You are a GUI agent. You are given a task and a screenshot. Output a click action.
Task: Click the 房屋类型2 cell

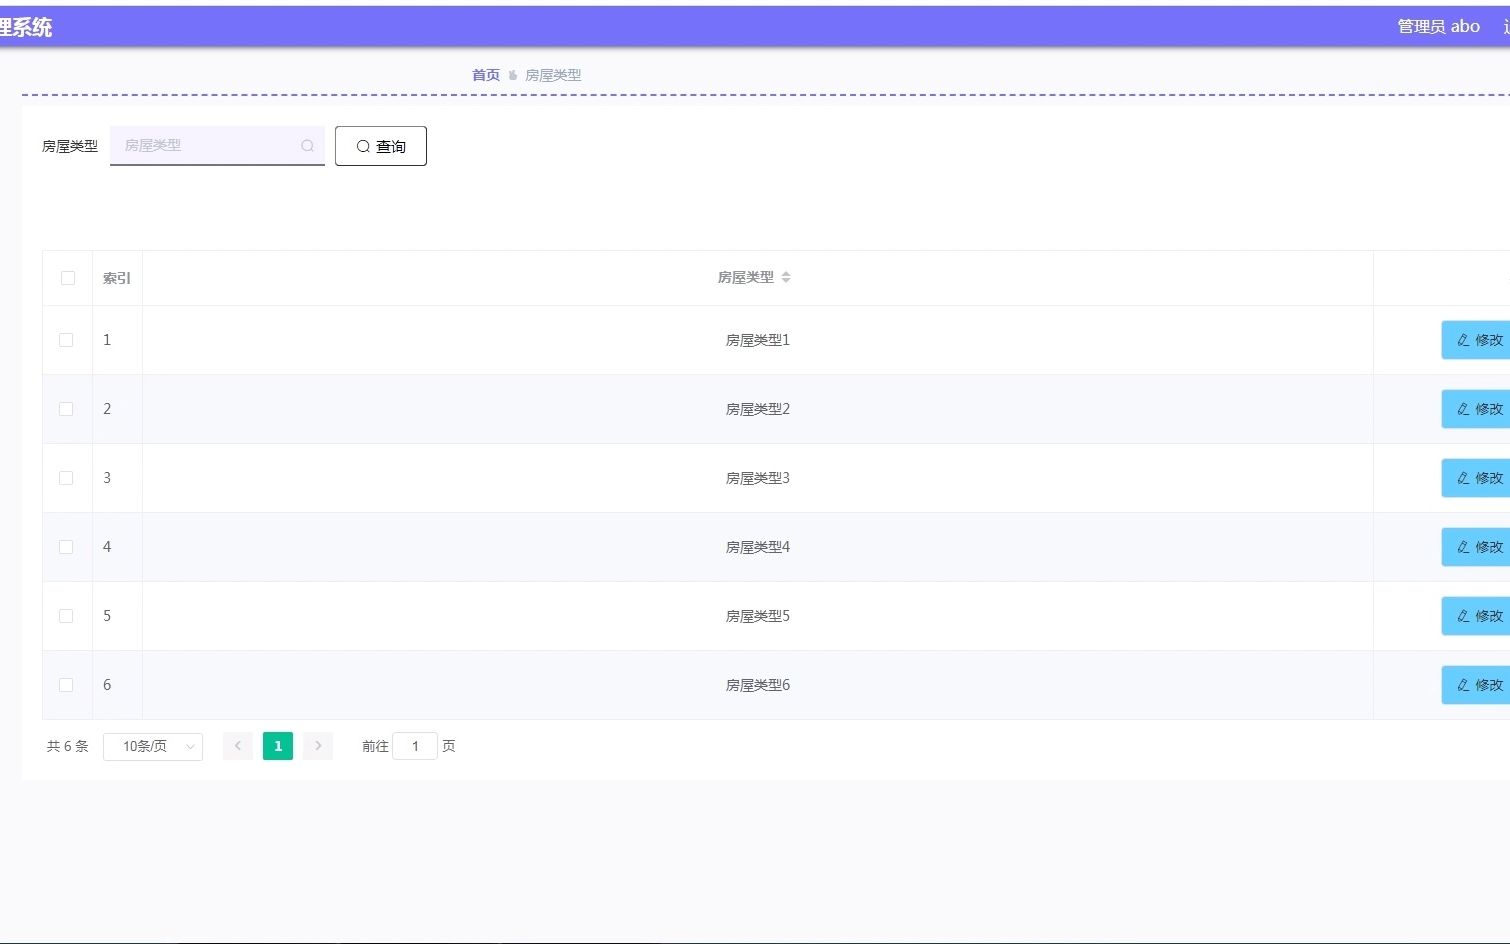pyautogui.click(x=758, y=409)
